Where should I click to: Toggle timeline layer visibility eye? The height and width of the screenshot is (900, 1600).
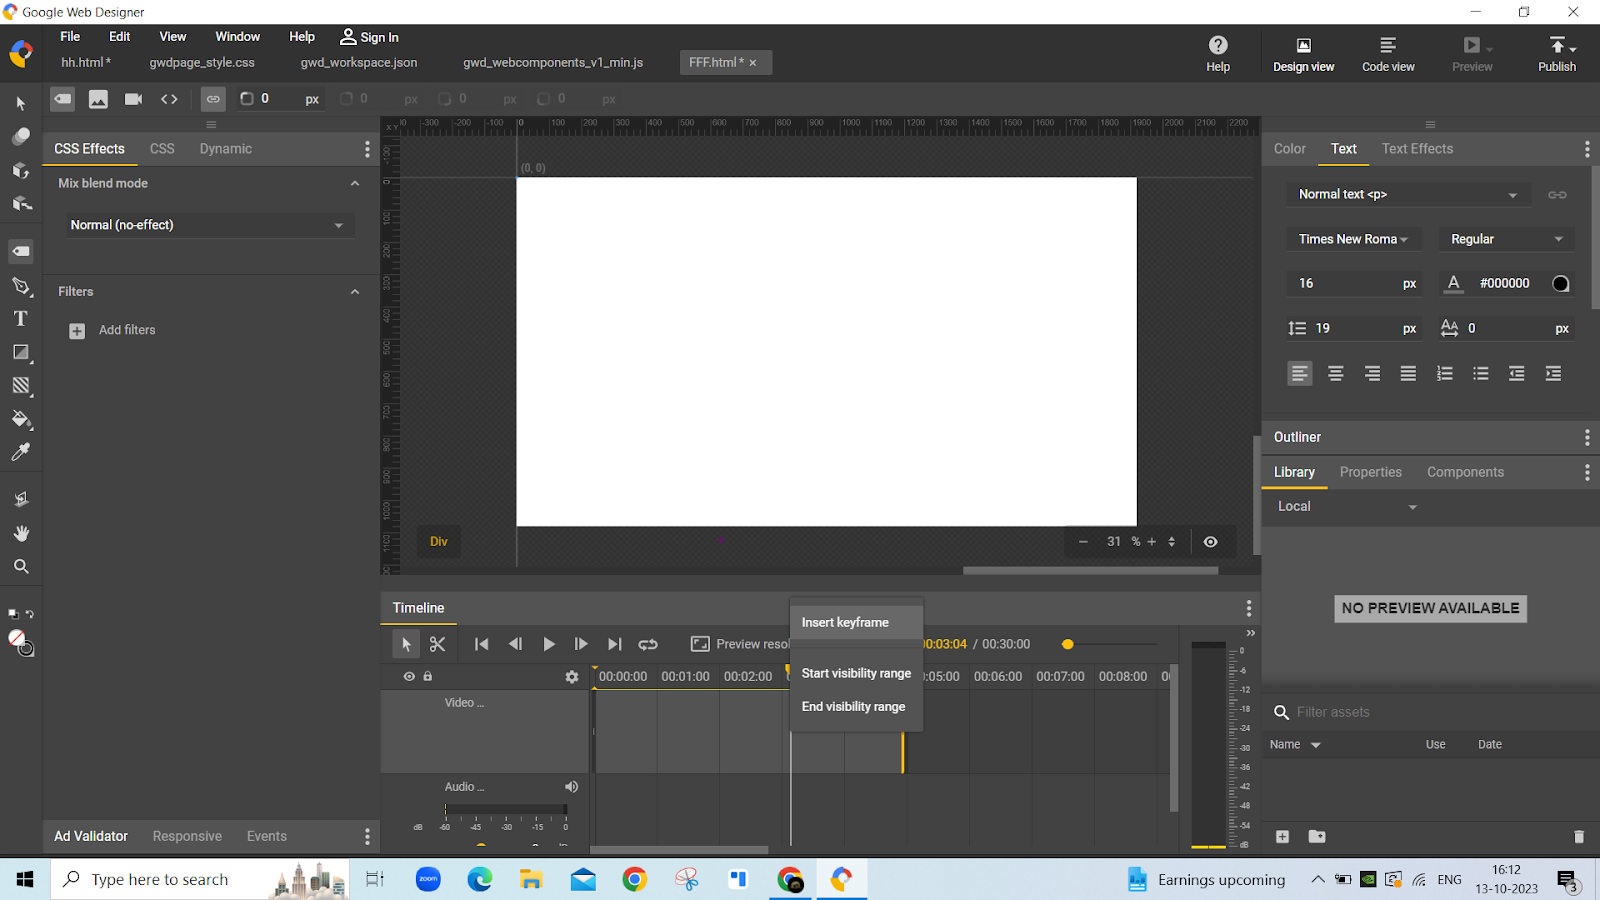(x=409, y=677)
